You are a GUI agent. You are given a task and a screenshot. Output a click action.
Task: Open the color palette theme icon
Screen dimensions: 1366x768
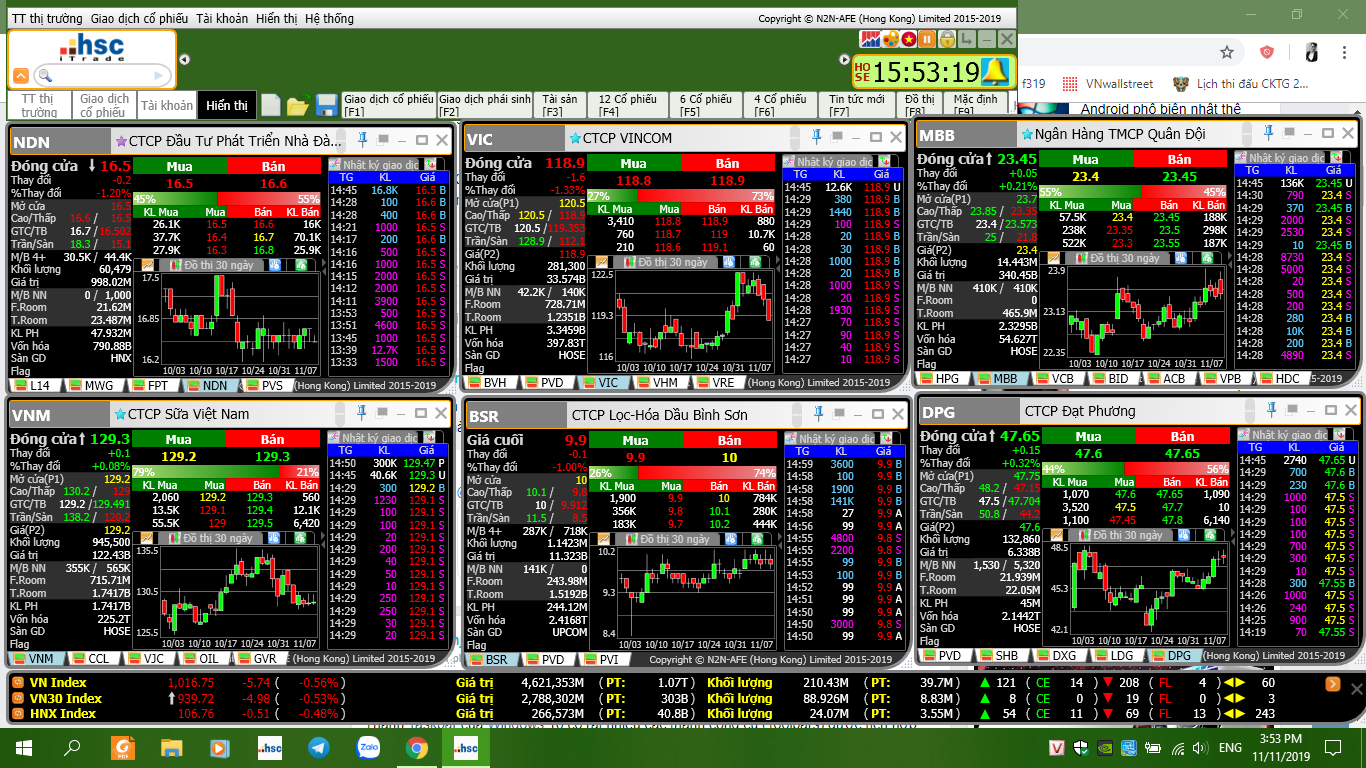[x=890, y=39]
